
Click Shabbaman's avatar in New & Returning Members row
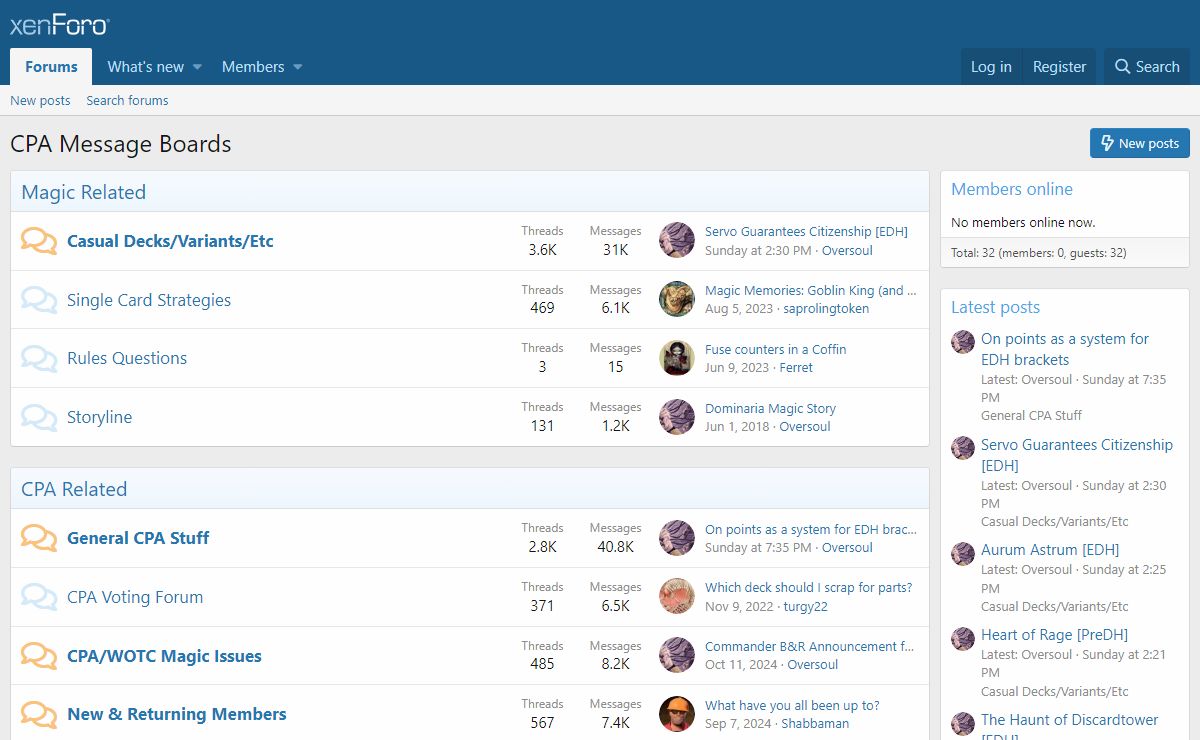pos(677,714)
